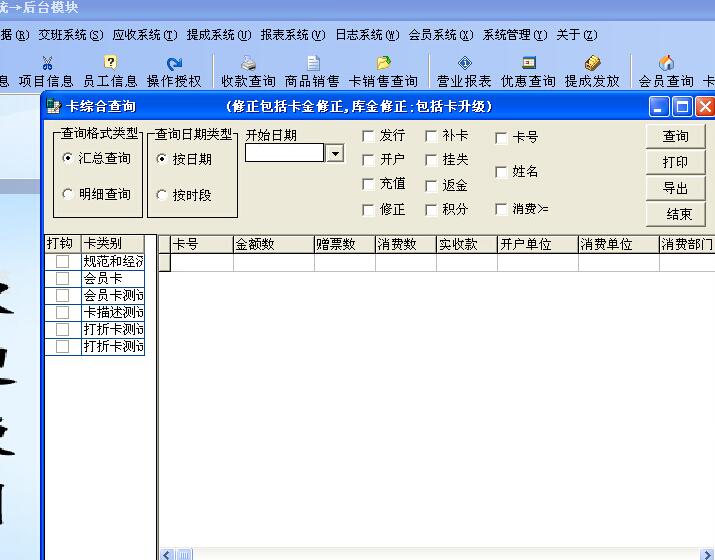
Task: Open the 交班系统(S) menu
Action: tap(71, 35)
